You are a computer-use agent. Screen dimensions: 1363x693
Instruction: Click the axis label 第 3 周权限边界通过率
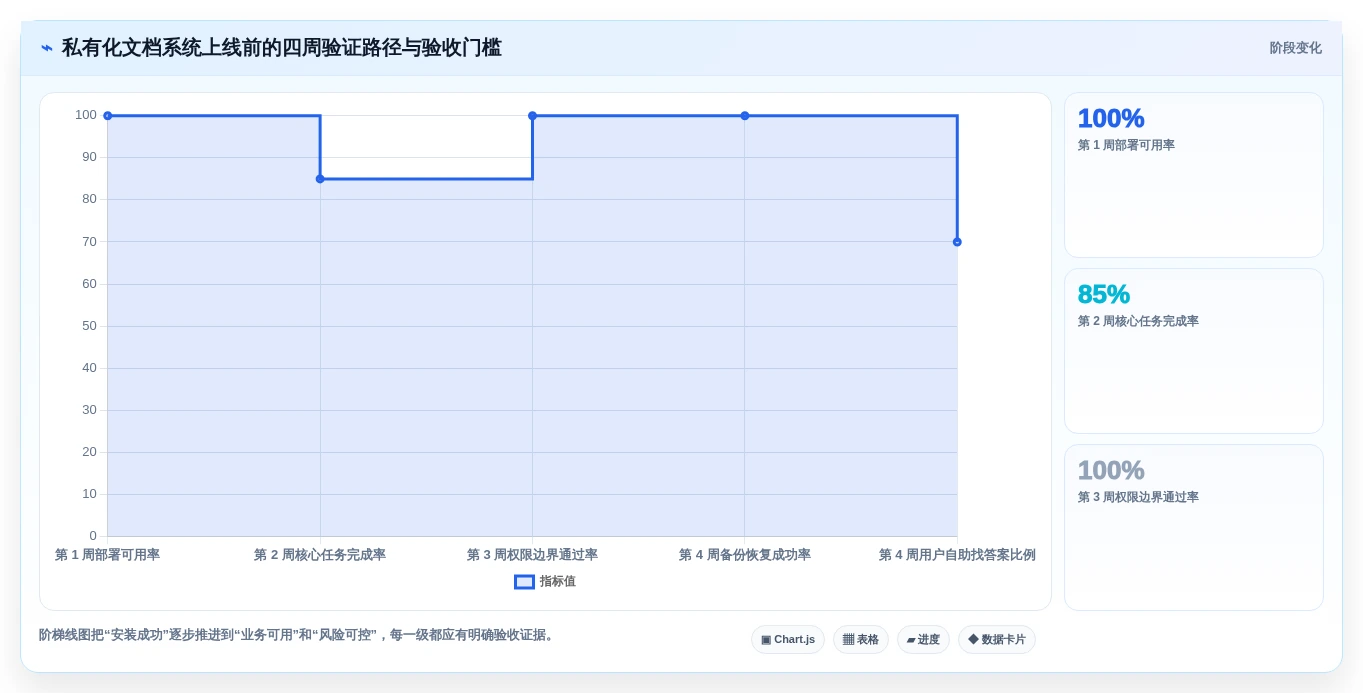532,555
